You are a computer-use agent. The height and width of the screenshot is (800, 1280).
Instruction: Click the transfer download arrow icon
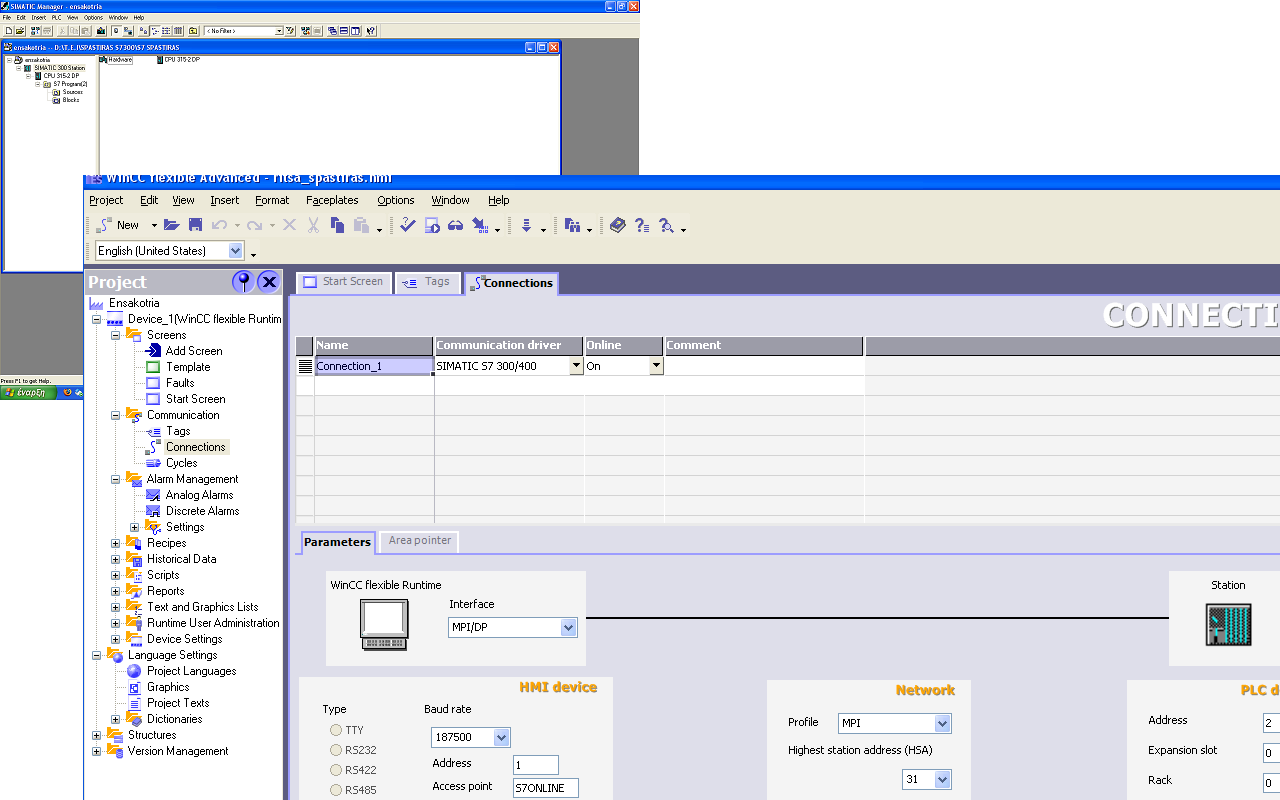[480, 225]
